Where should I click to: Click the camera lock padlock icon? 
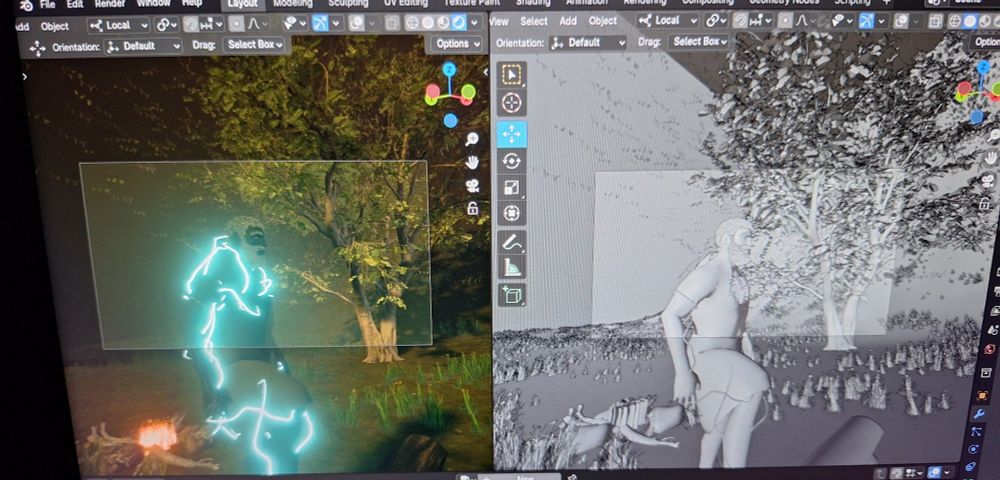[473, 208]
